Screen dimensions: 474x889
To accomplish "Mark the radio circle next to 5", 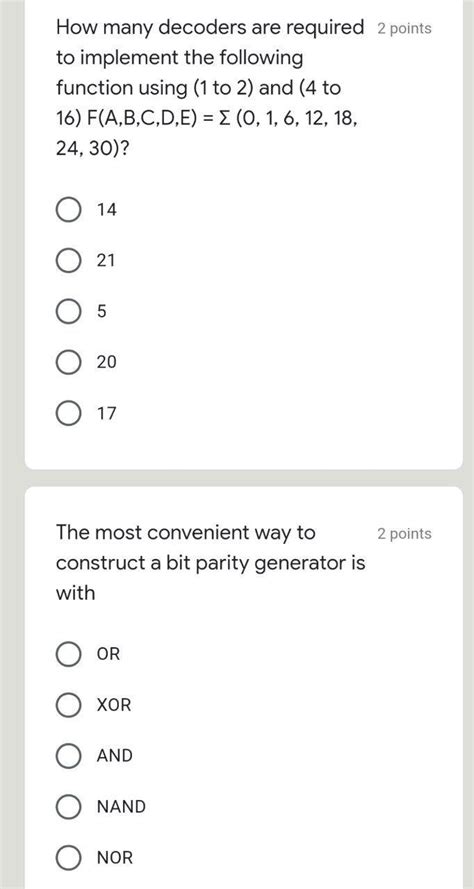I will 68,311.
